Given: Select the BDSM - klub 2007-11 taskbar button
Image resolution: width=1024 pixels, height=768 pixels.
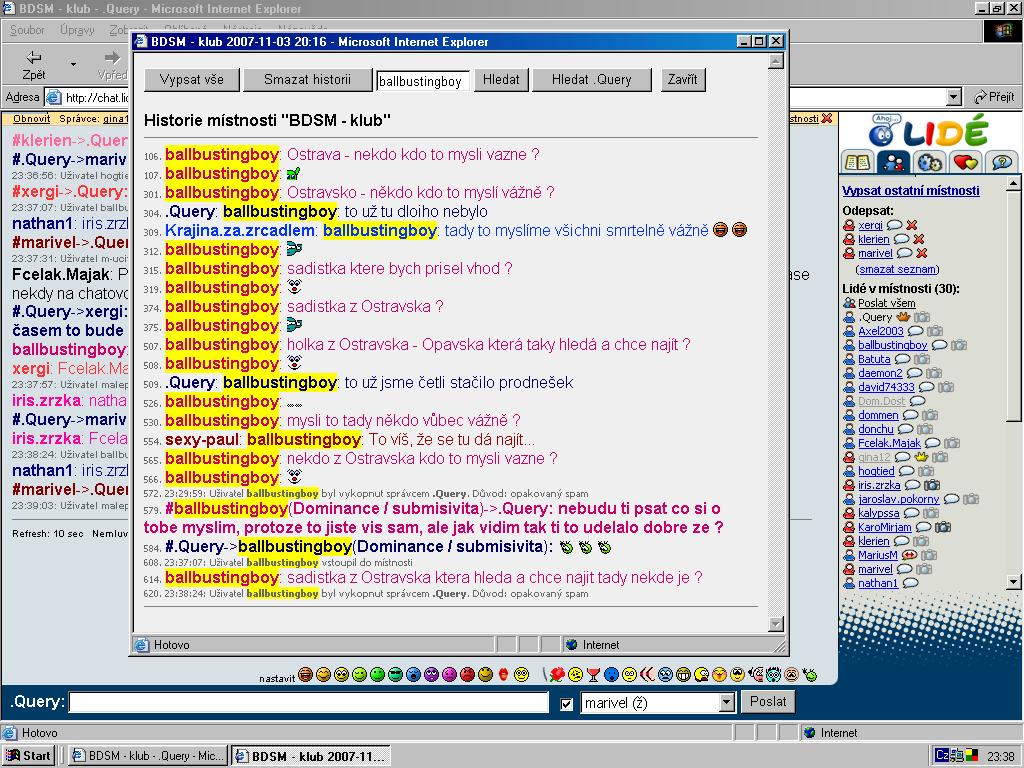Looking at the screenshot, I should tap(312, 756).
